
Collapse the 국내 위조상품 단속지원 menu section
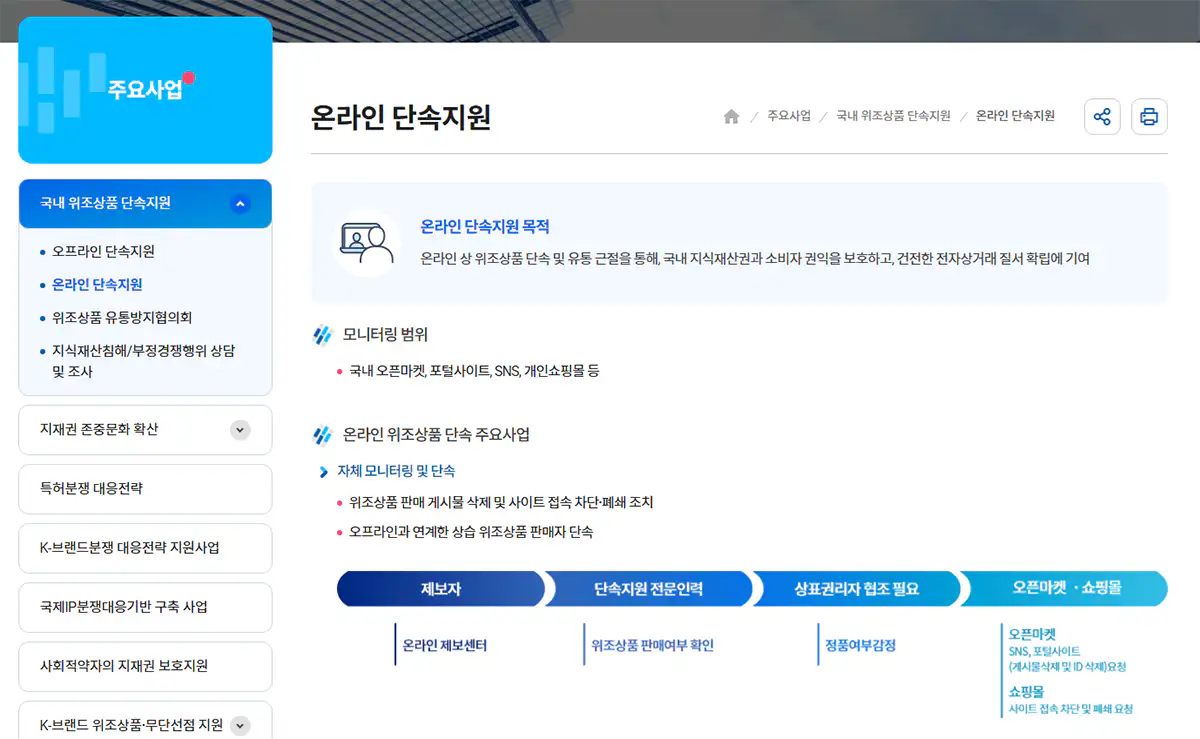point(239,203)
